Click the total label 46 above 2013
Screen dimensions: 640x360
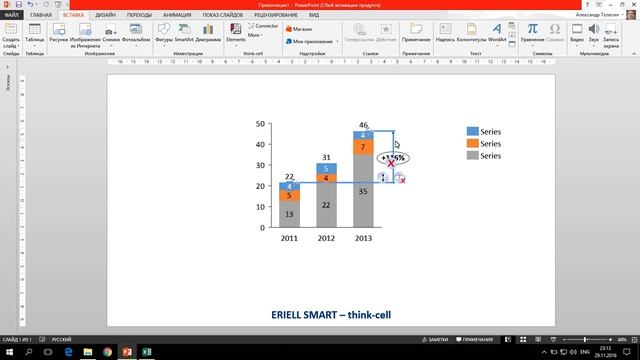363,125
